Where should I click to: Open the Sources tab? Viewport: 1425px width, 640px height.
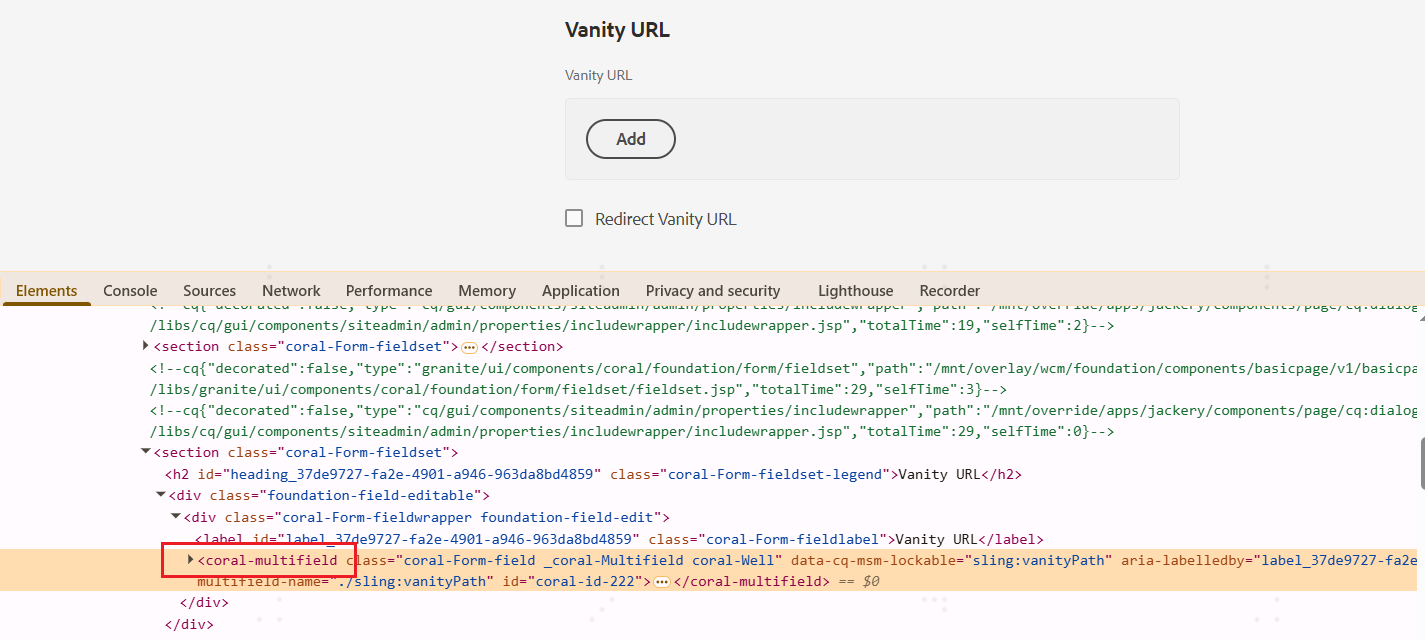[209, 290]
